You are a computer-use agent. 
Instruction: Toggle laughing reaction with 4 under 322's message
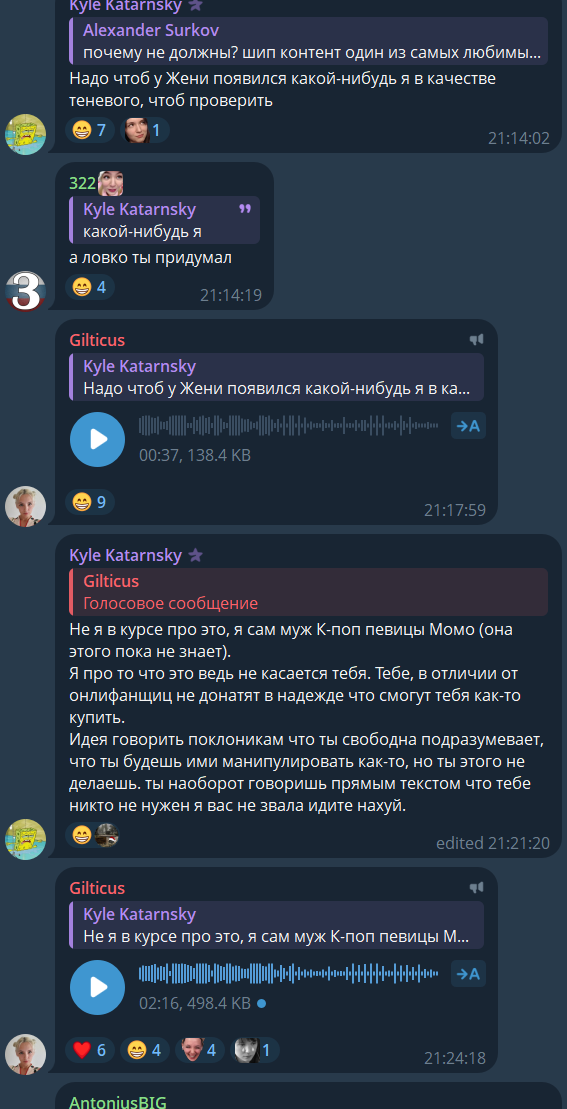[90, 287]
